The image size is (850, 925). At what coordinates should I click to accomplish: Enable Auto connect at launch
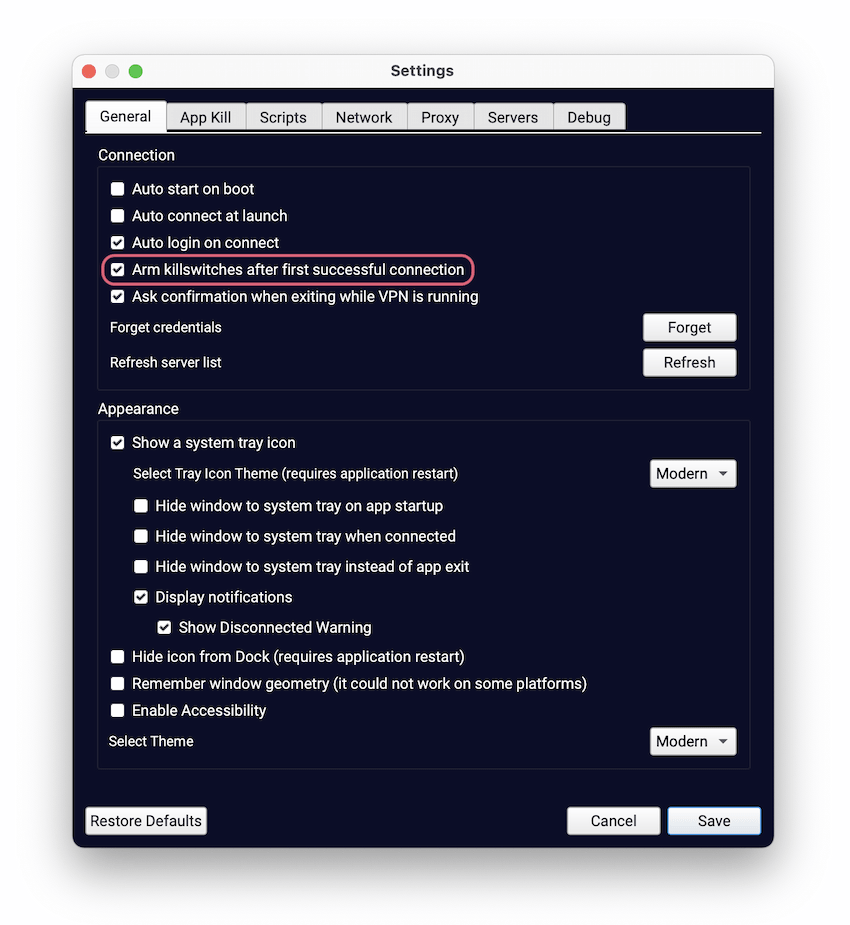pos(117,215)
